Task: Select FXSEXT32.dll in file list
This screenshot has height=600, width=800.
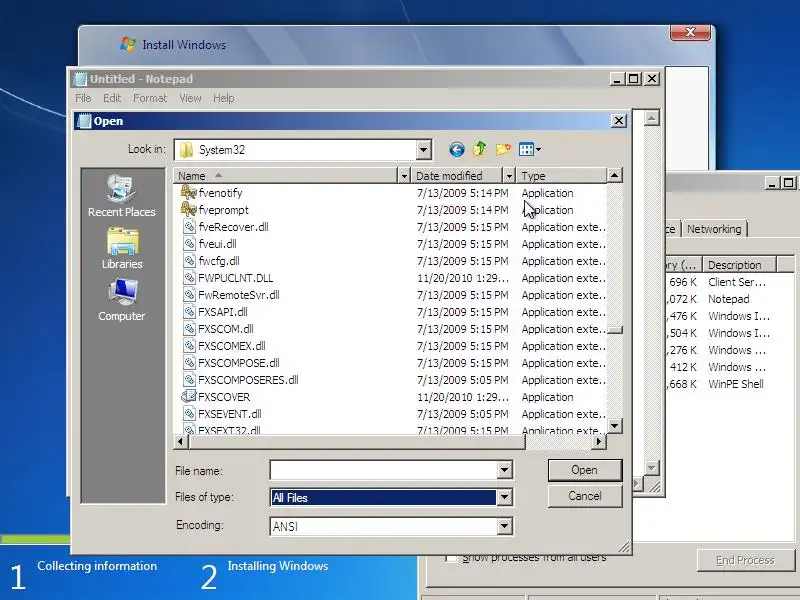Action: click(229, 430)
